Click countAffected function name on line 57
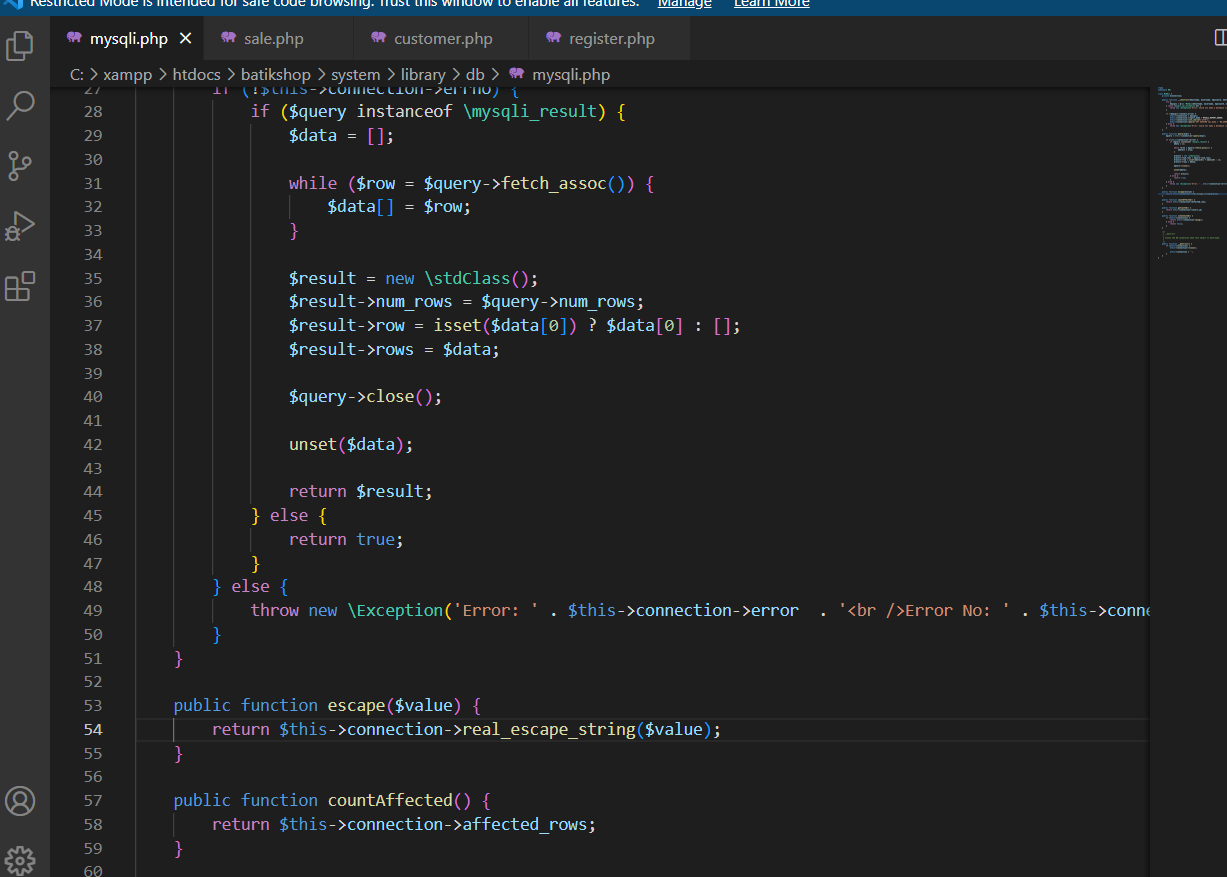The image size is (1227, 877). coord(390,800)
